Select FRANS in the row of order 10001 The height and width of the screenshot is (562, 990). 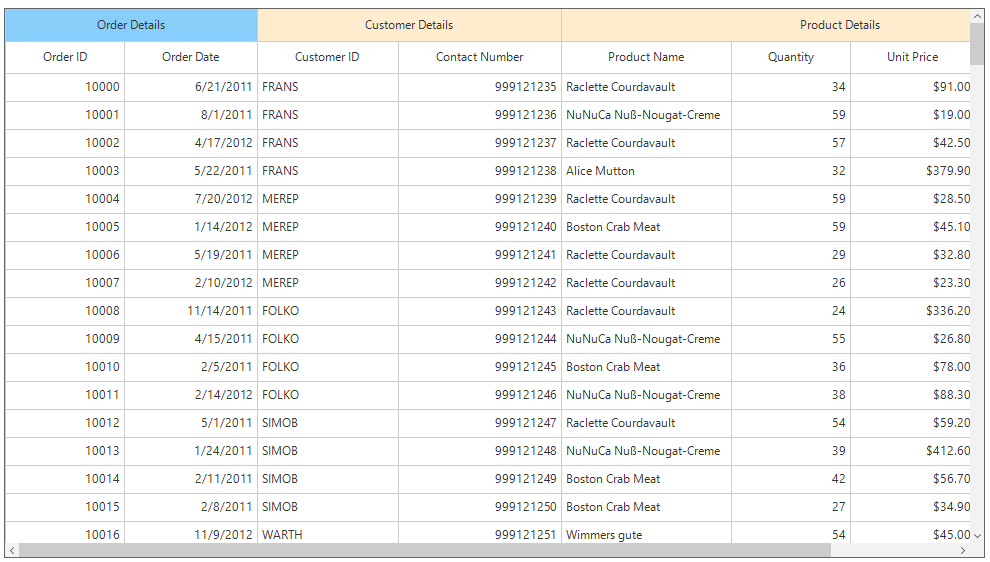[x=328, y=115]
